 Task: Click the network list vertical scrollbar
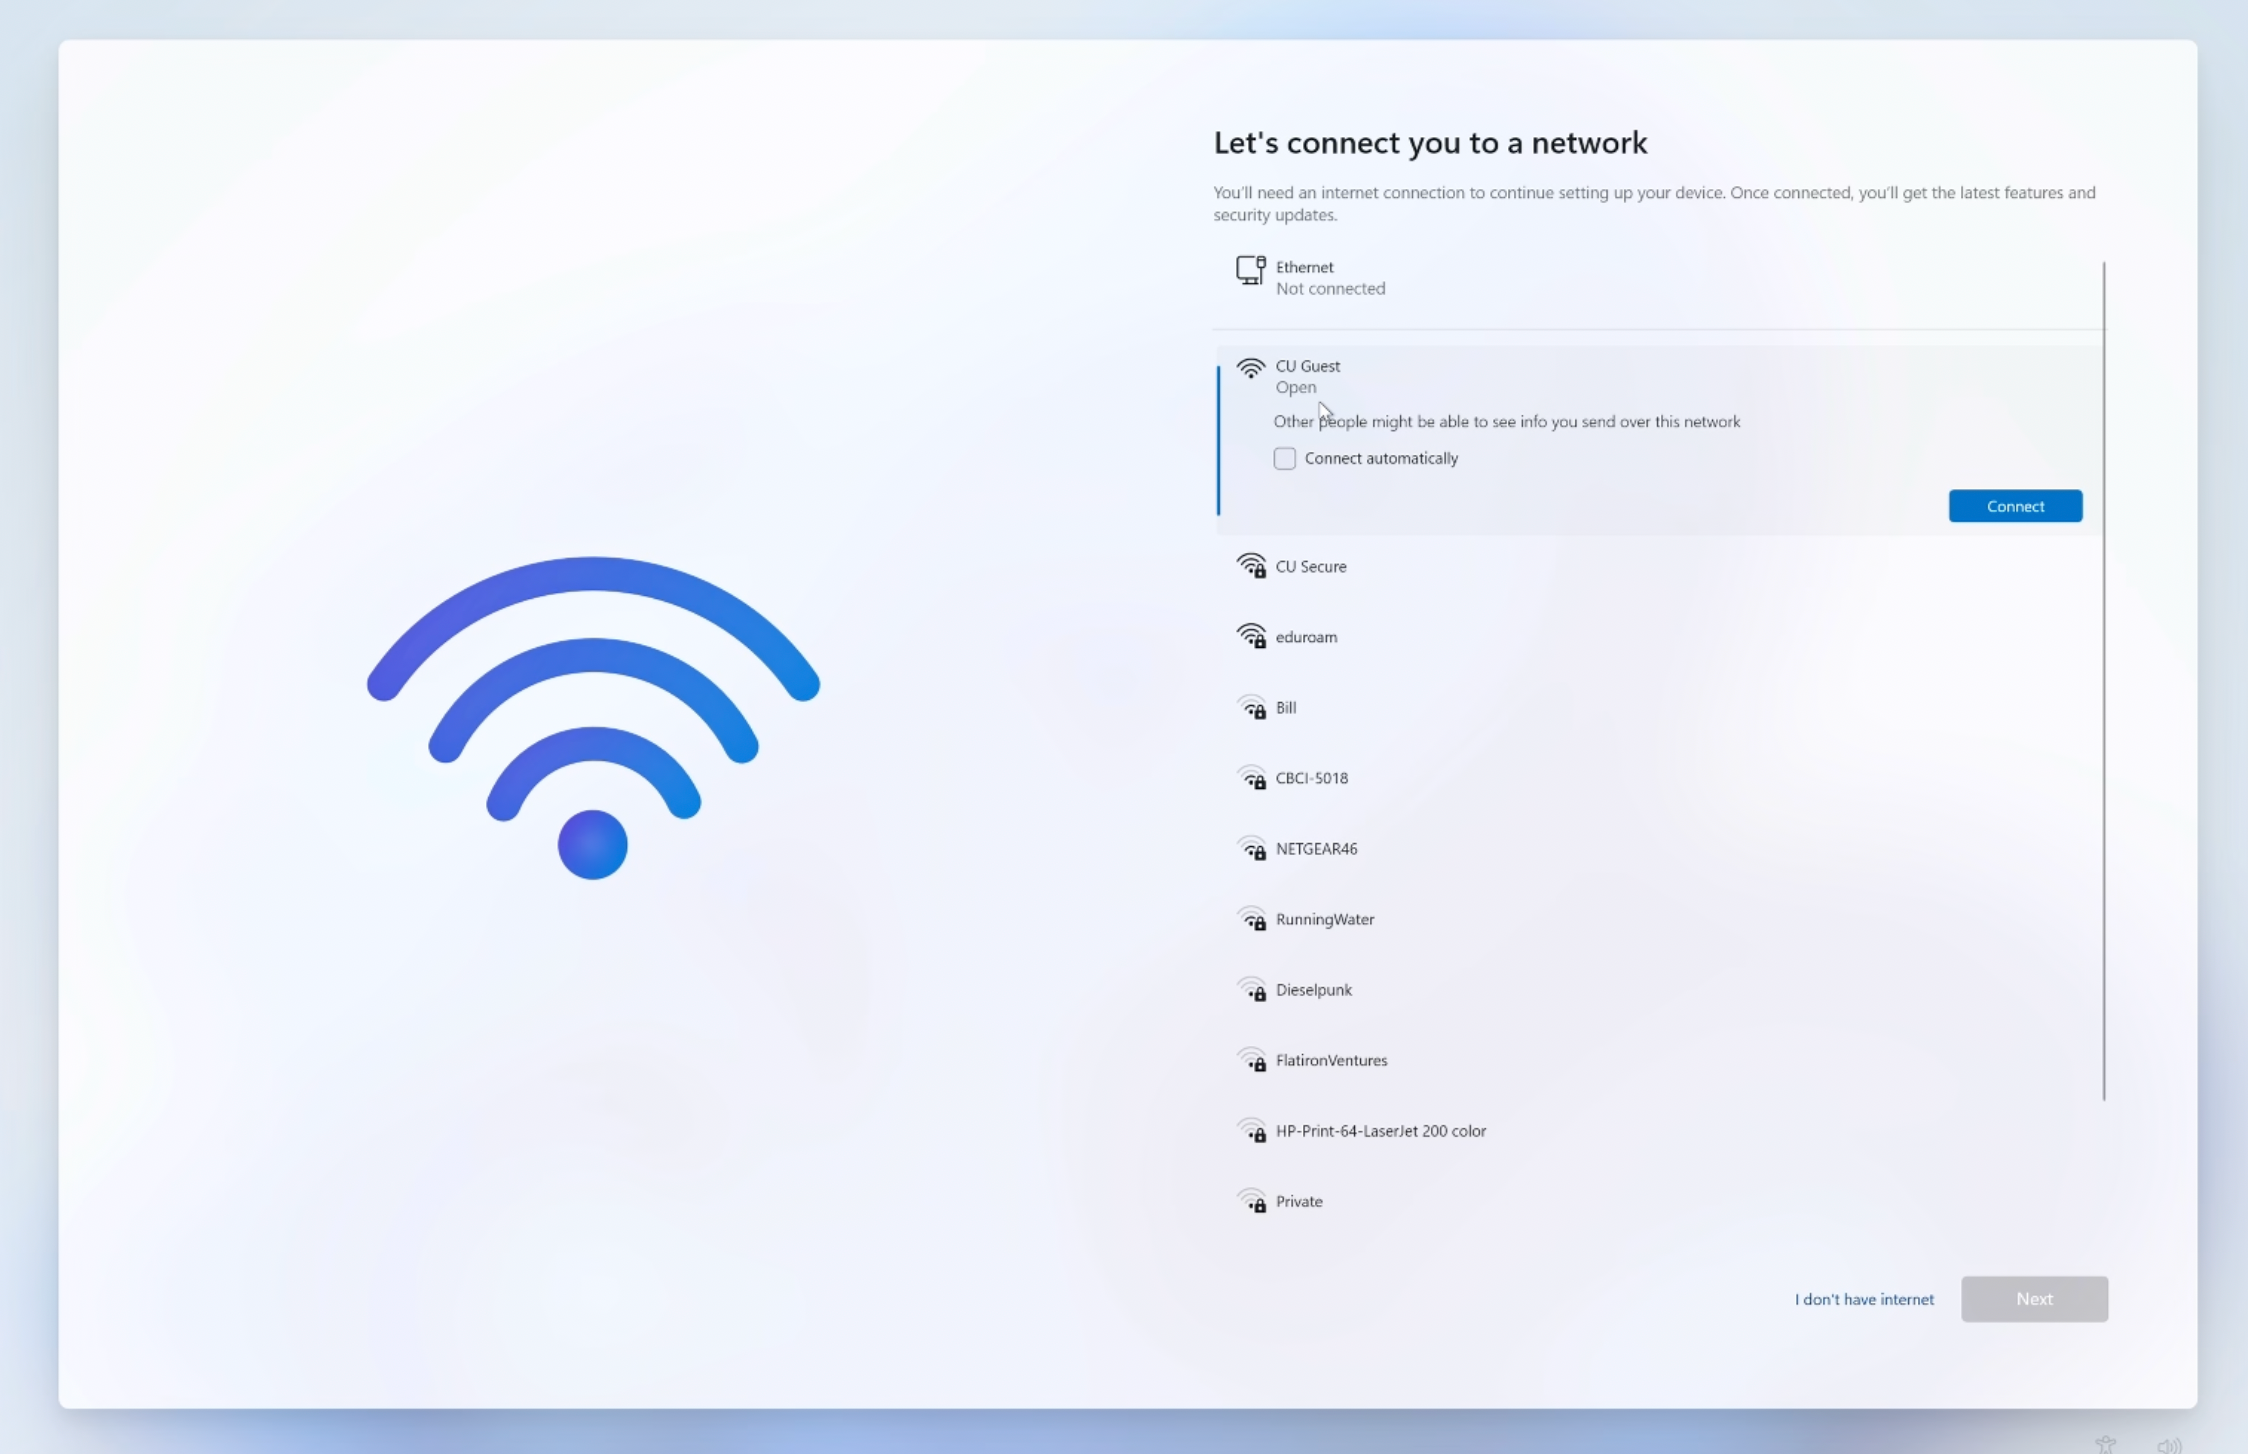point(2104,681)
